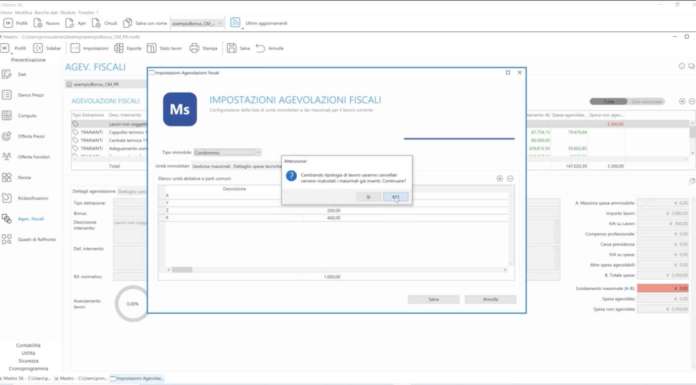Open the Contabilità section at the sidebar bottom
The image size is (696, 385).
(x=28, y=345)
